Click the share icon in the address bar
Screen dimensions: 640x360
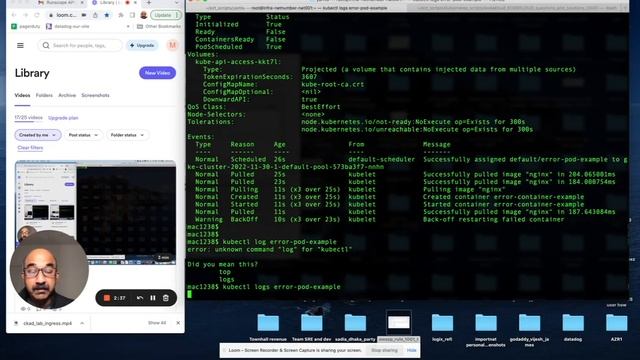[x=95, y=15]
